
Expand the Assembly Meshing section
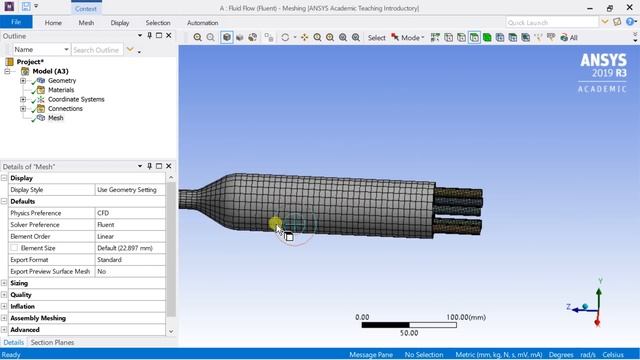4,318
